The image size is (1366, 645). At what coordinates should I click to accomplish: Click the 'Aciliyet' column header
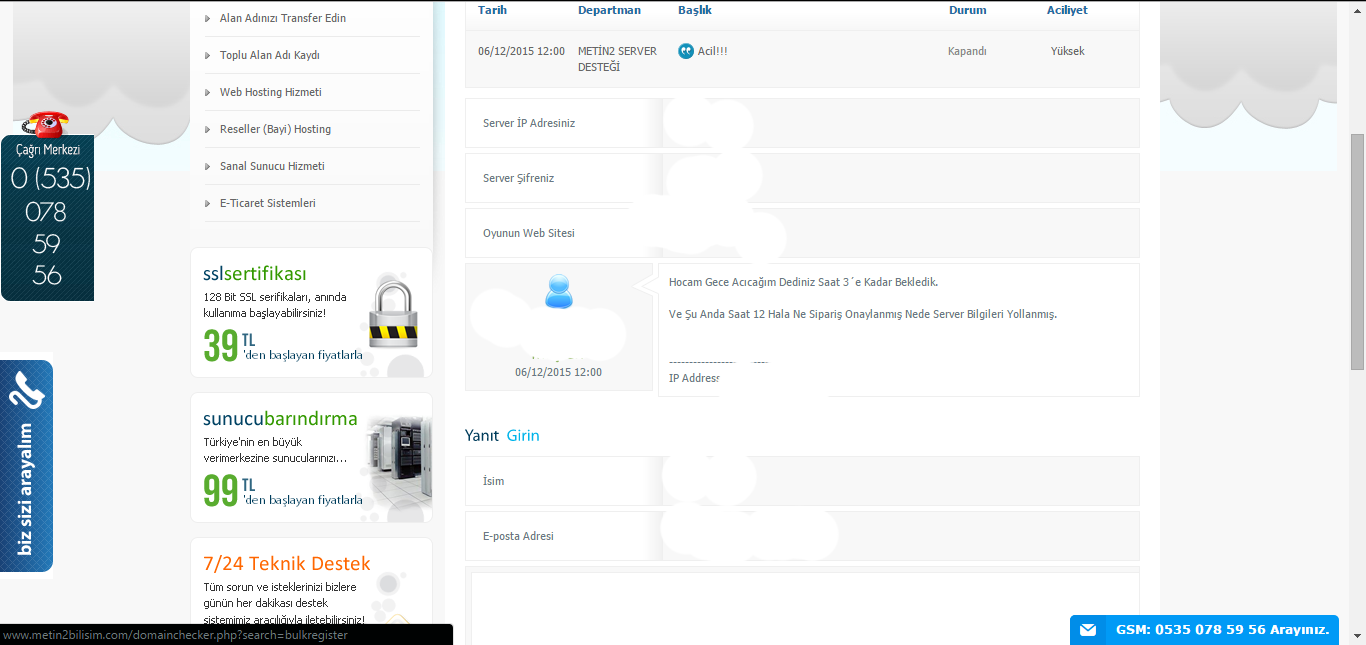1067,10
